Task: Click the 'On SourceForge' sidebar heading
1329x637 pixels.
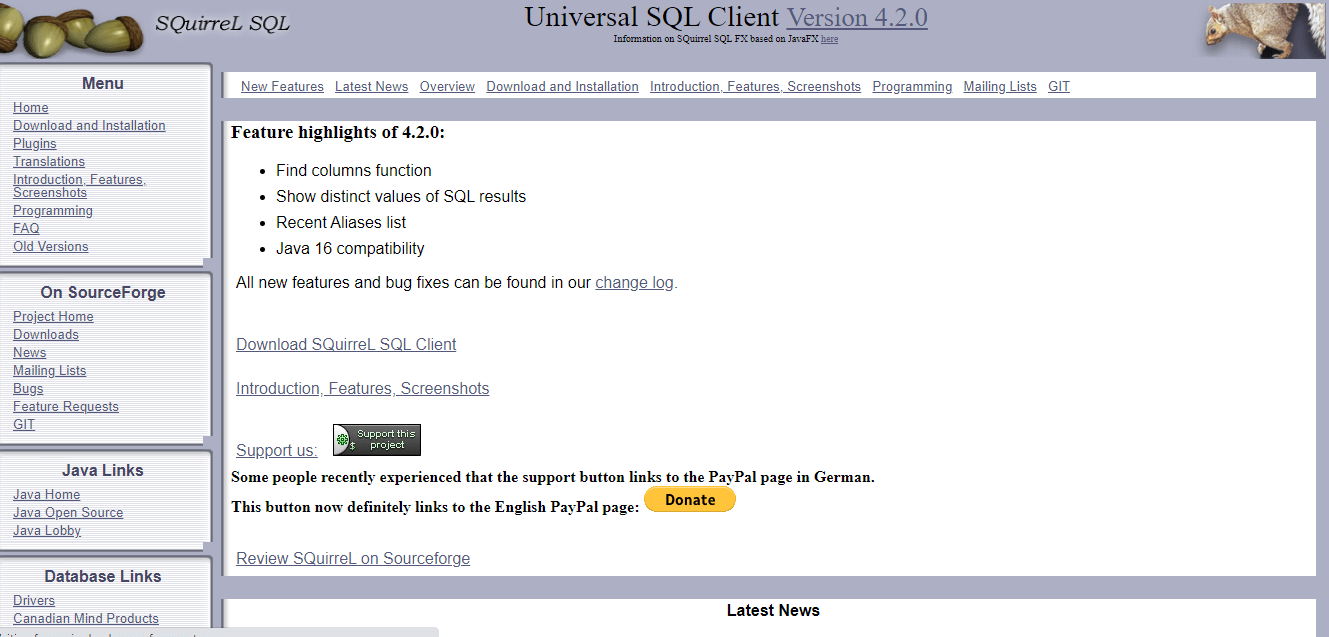Action: 103,293
